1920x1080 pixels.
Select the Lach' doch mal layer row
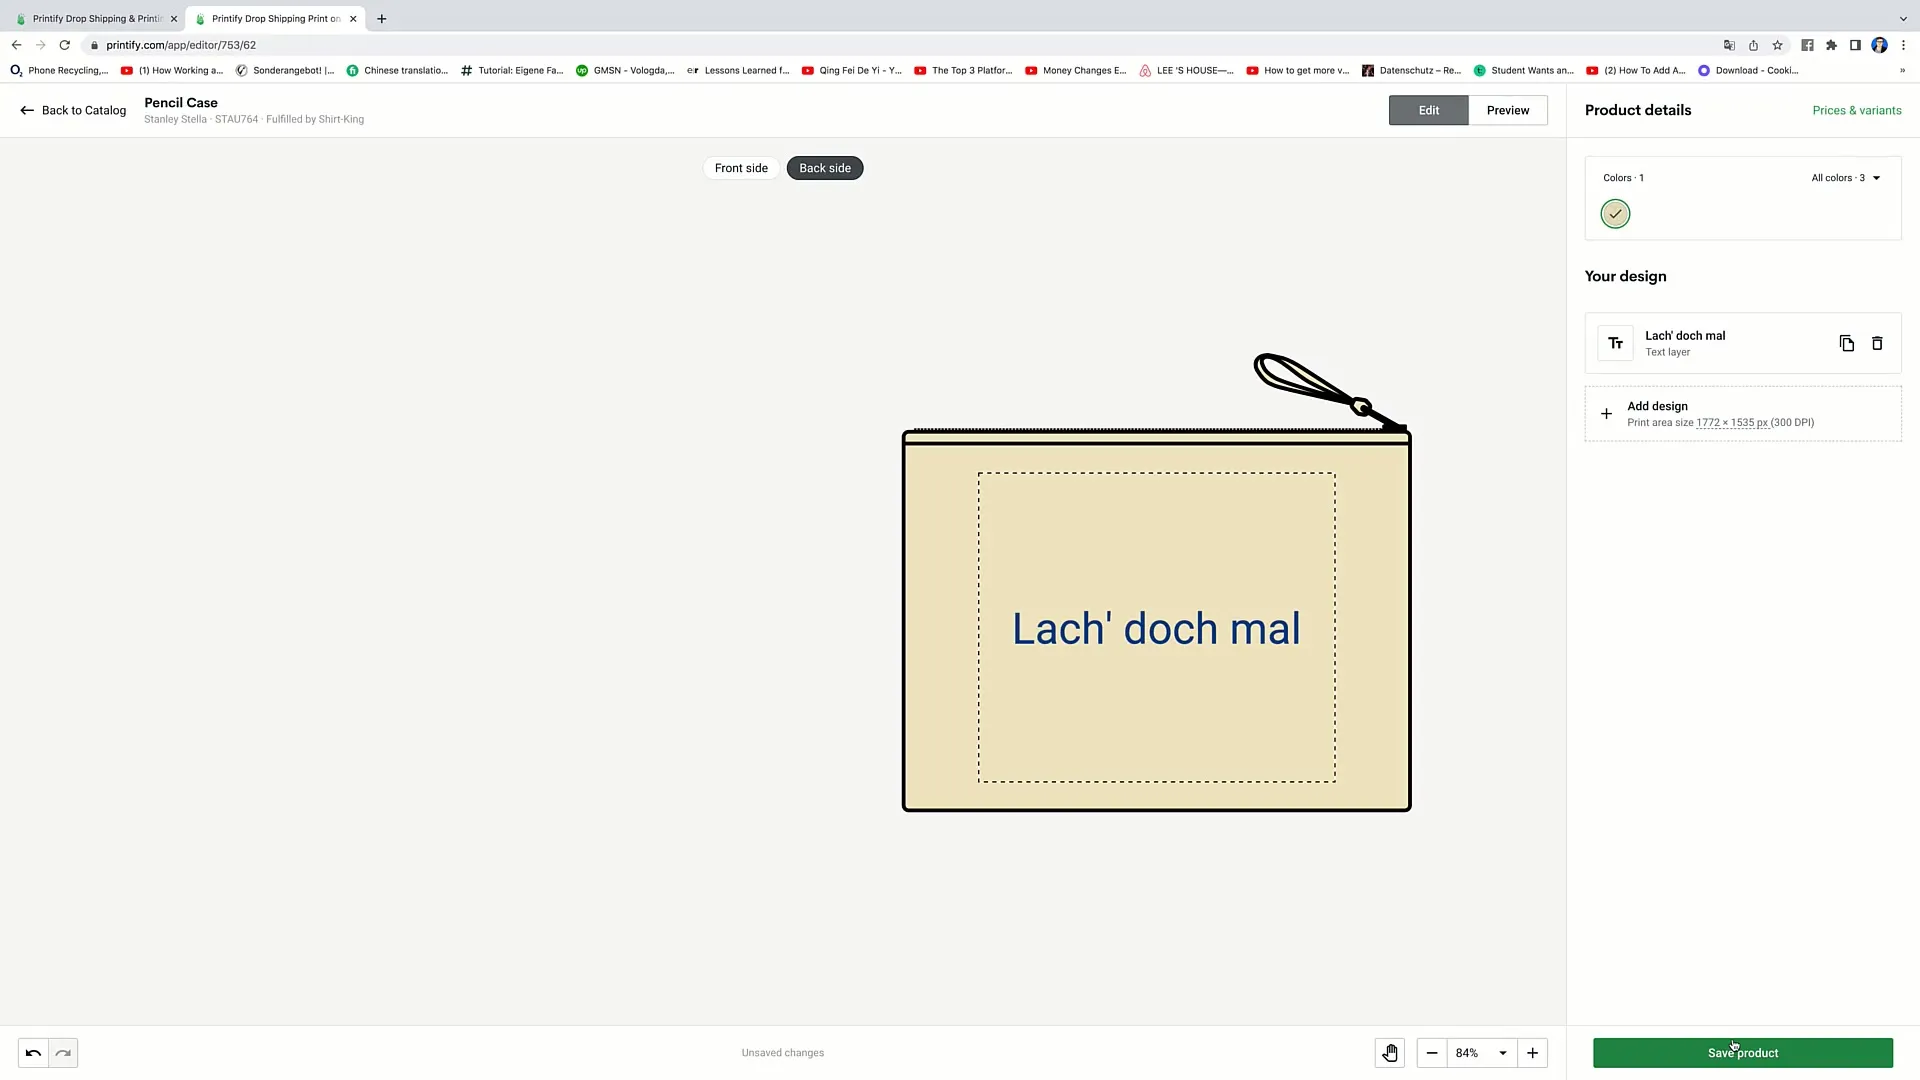[1743, 343]
